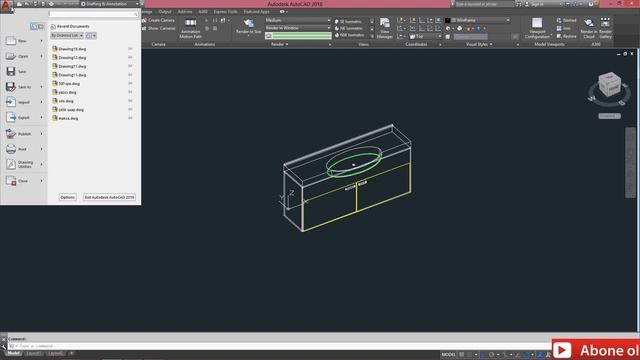Click Animation Motion Path tool
The width and height of the screenshot is (640, 360).
[x=190, y=28]
